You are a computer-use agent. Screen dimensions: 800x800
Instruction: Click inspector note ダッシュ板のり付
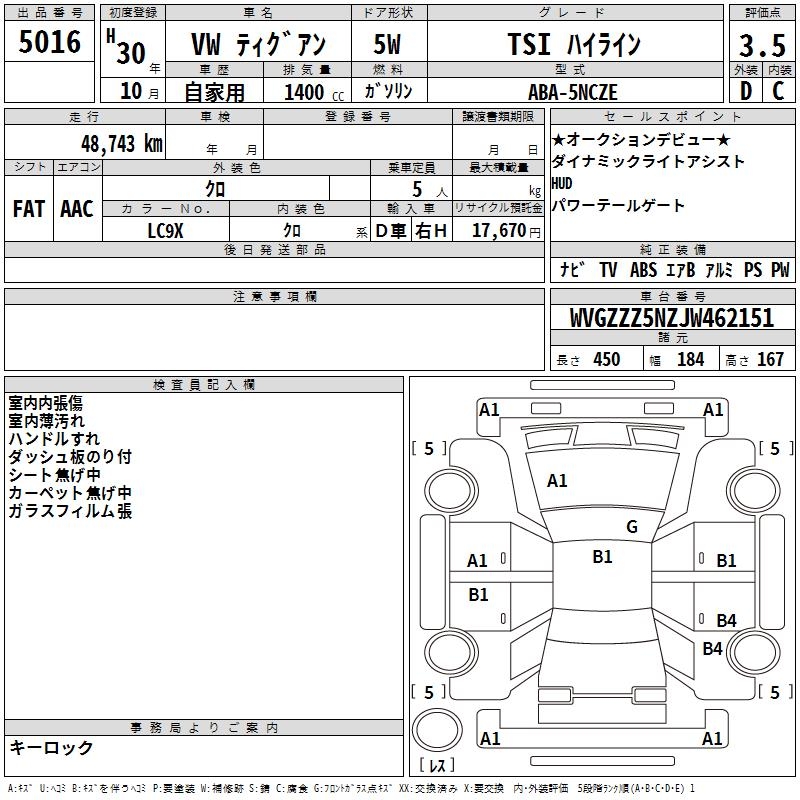70,457
